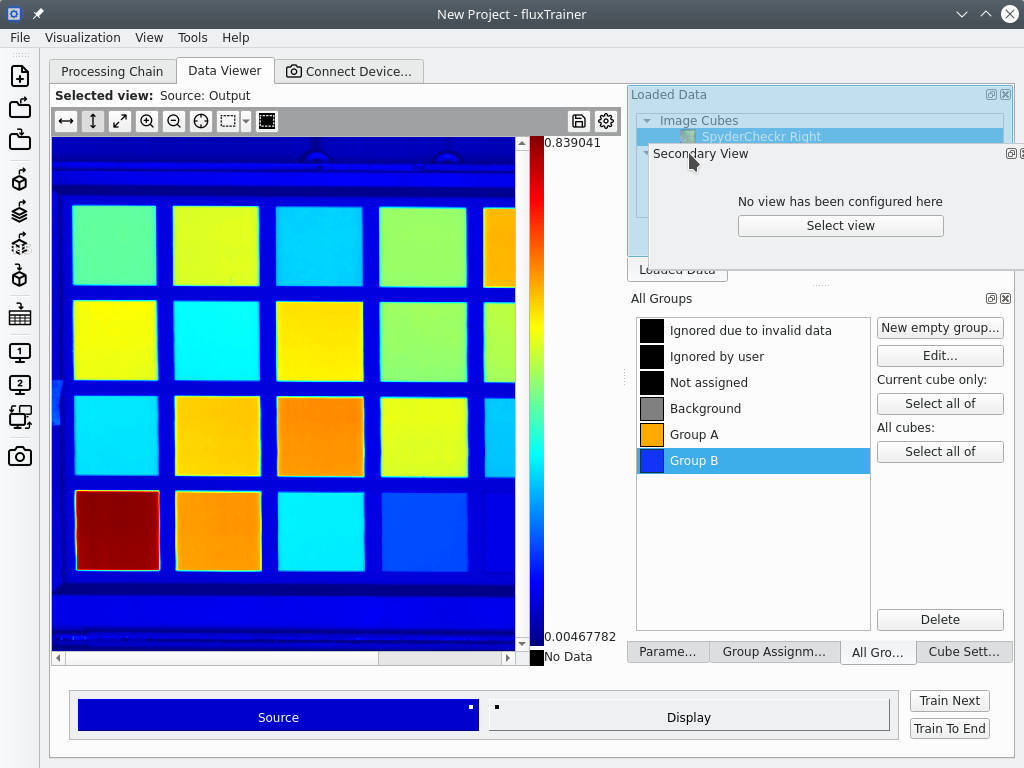Select the dashed rectangle selection tool
Screen dimensions: 1024x768
coord(227,121)
